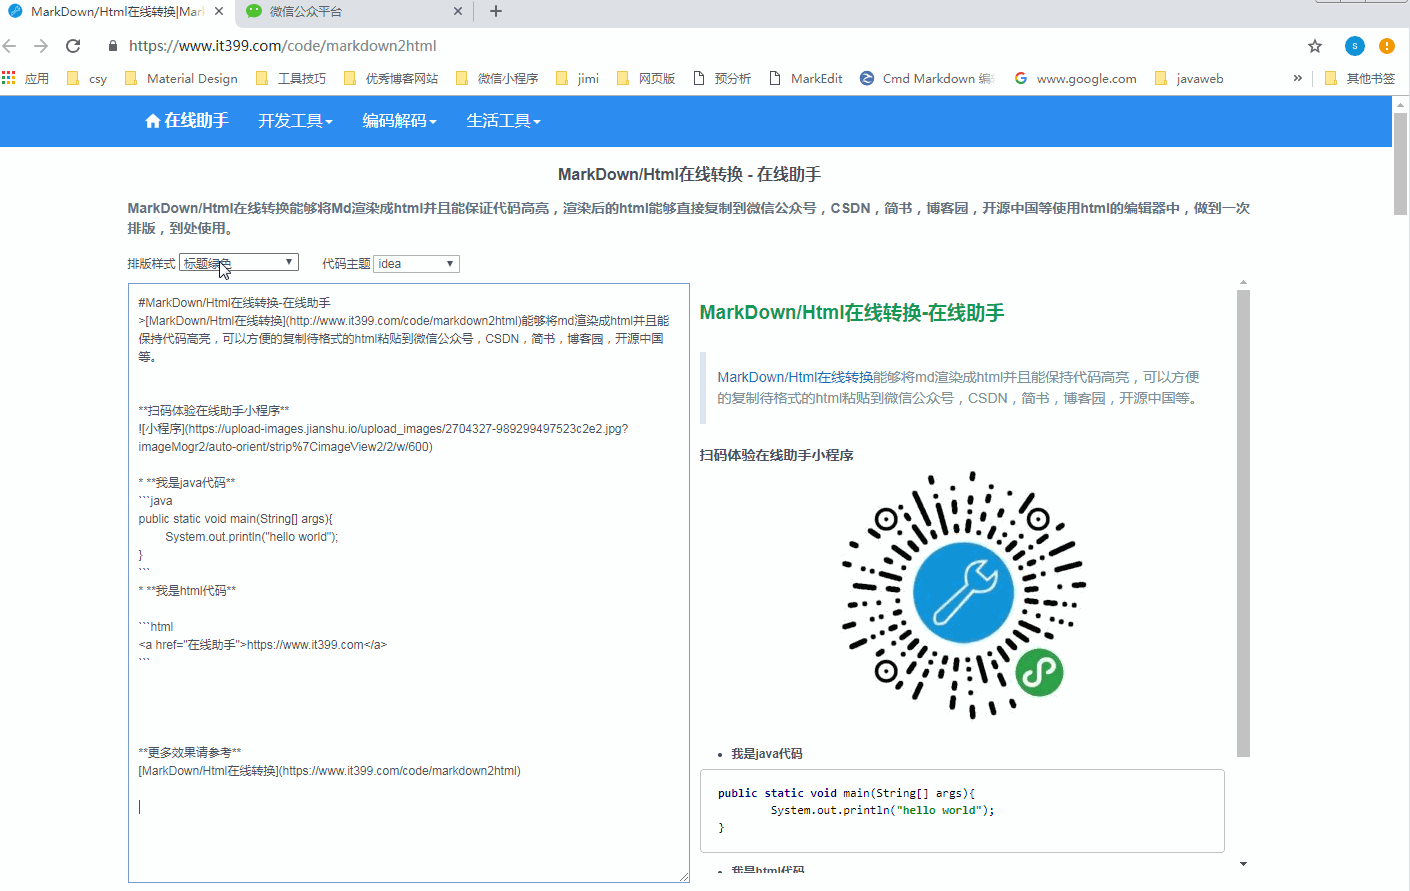Click the page title MarkDown/Html在线转换 - 在线助手
The height and width of the screenshot is (891, 1410).
point(689,174)
